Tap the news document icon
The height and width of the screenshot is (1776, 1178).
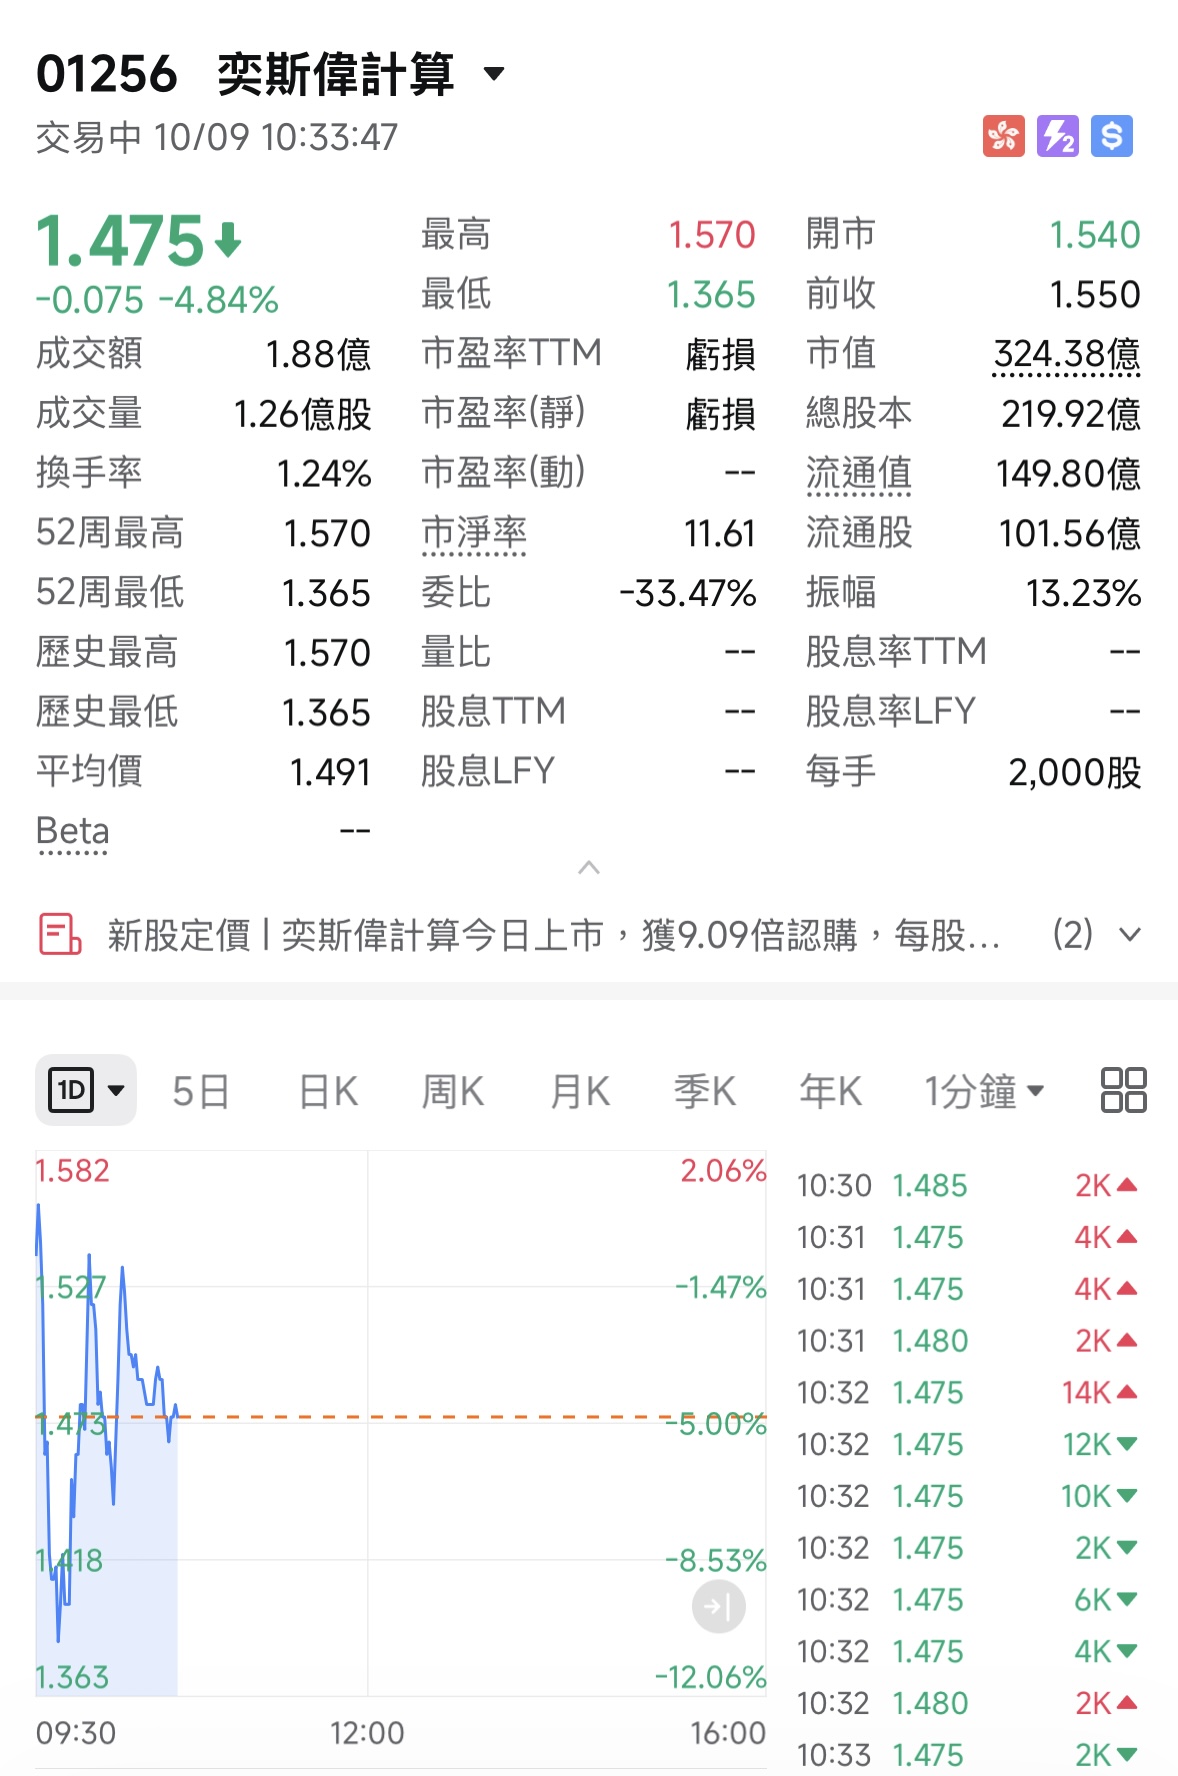tap(60, 935)
